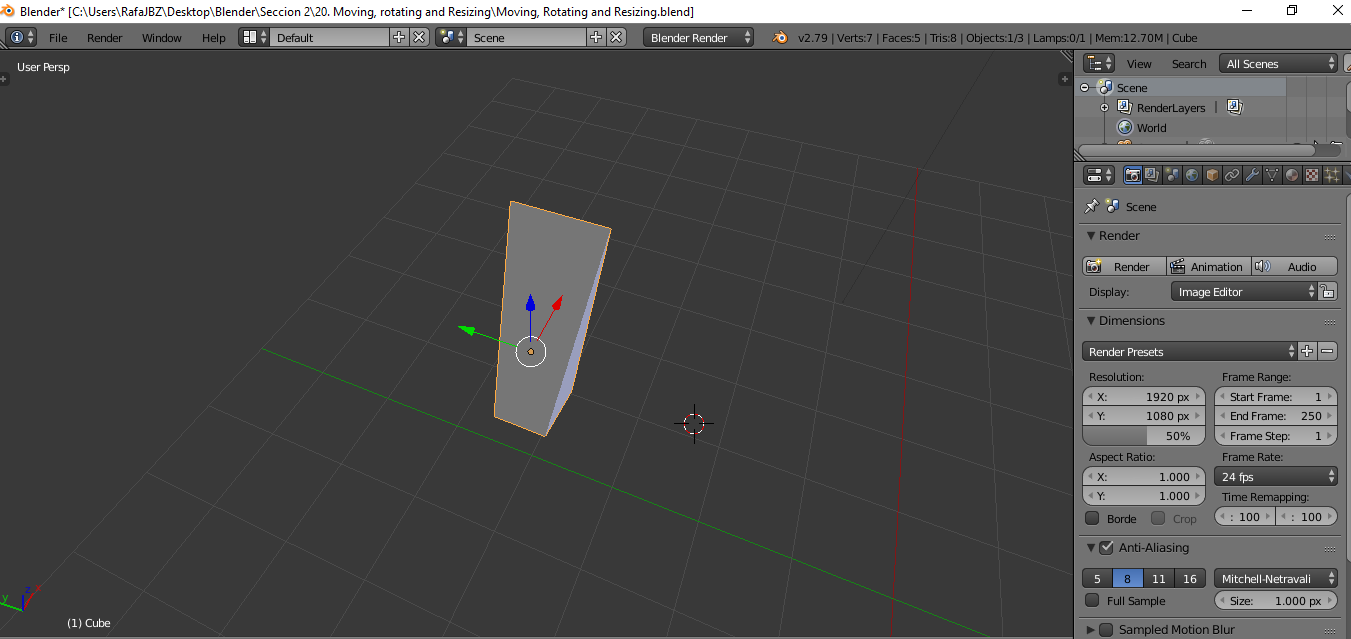This screenshot has height=639, width=1351.
Task: Select the Particles sparkle properties icon
Action: tap(1333, 175)
